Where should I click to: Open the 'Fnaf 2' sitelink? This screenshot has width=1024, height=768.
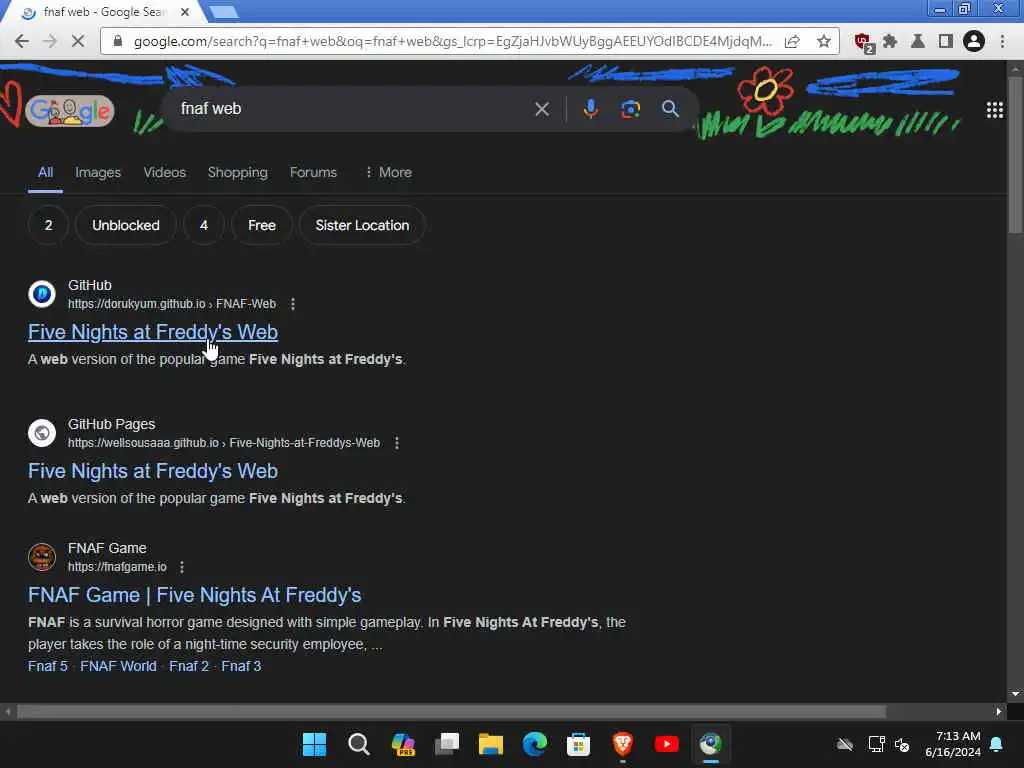click(189, 666)
